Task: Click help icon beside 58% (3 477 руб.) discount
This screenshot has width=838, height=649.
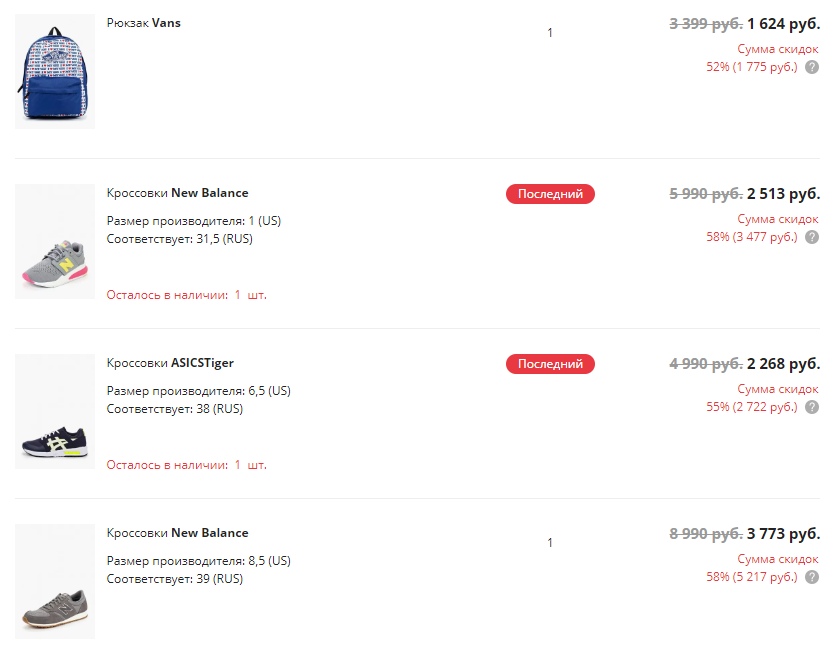Action: tap(812, 237)
